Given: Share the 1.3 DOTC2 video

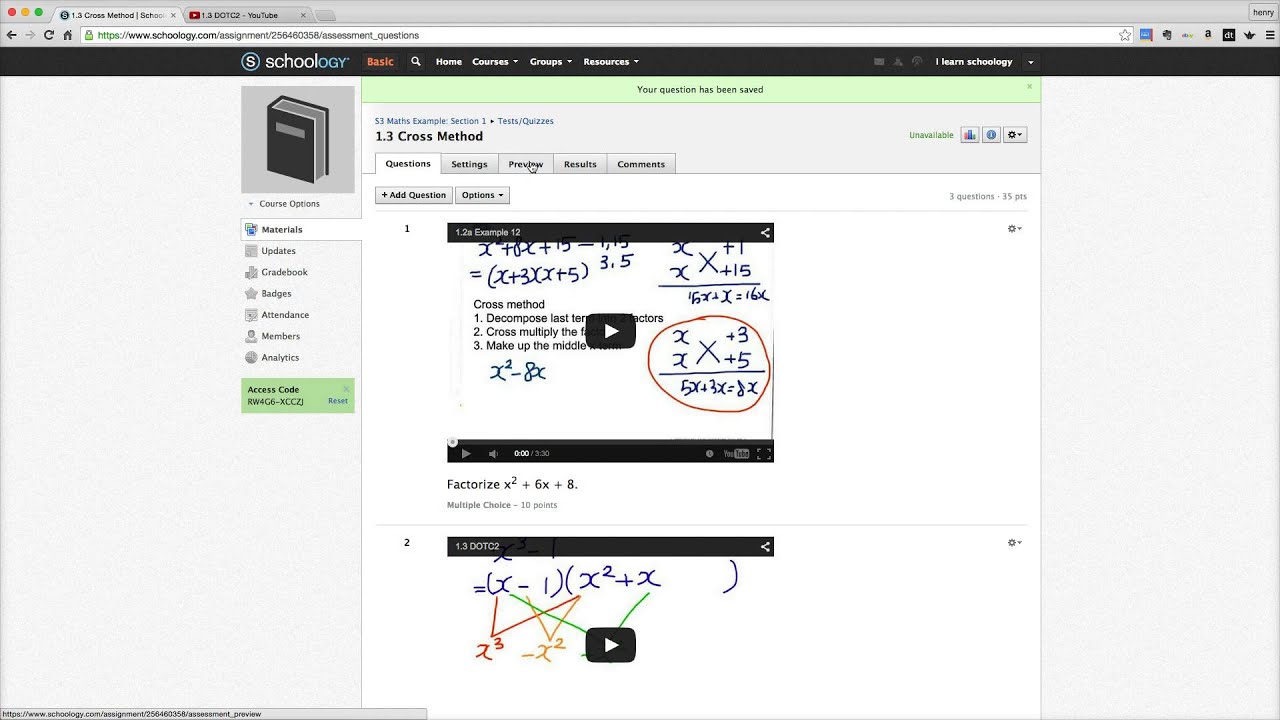Looking at the screenshot, I should click(765, 546).
